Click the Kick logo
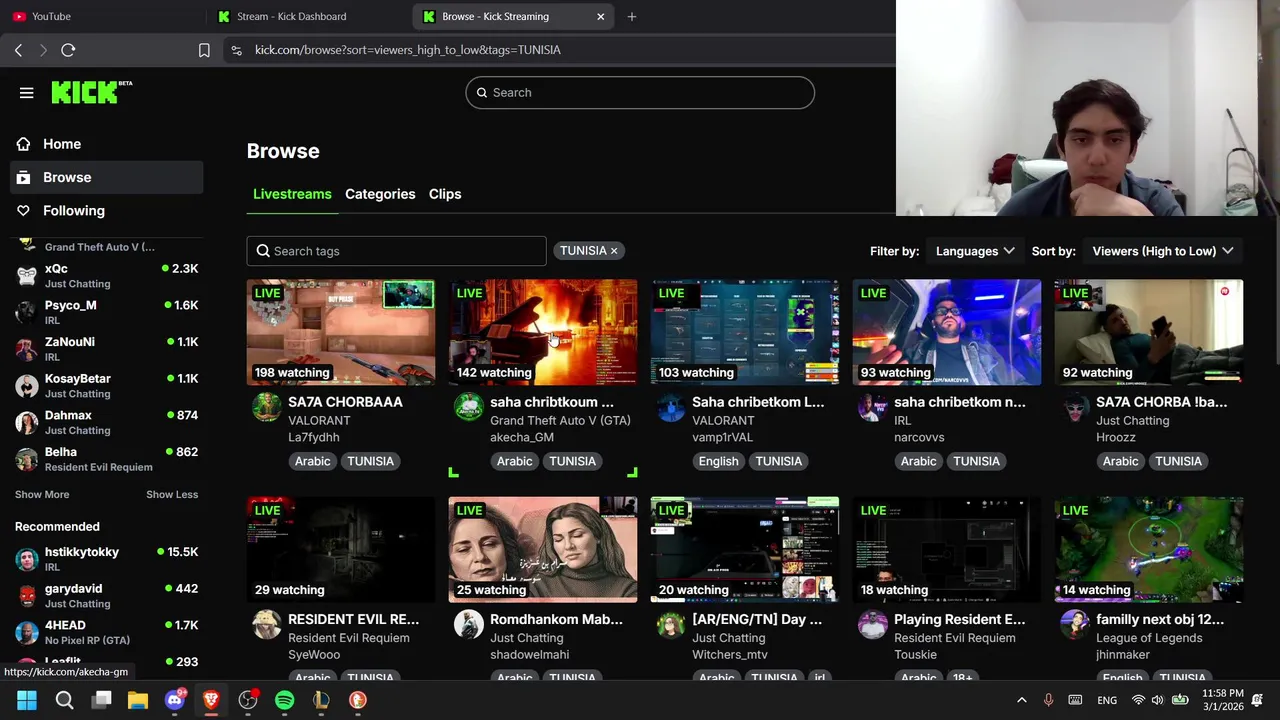Viewport: 1280px width, 720px height. [x=91, y=92]
